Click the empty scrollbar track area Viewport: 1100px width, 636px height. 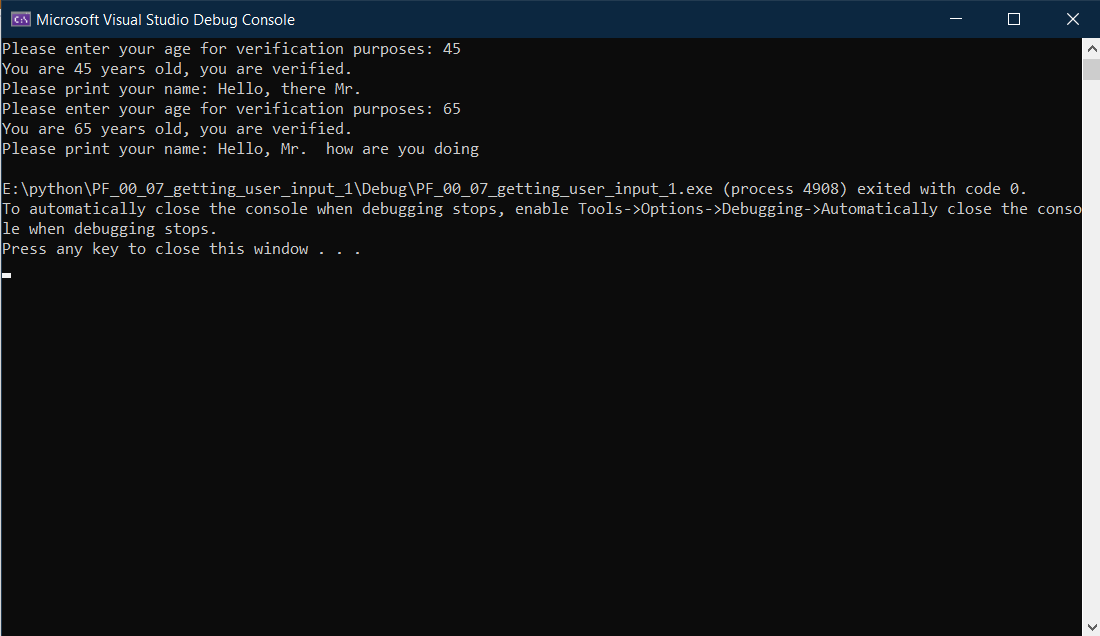click(x=1091, y=350)
